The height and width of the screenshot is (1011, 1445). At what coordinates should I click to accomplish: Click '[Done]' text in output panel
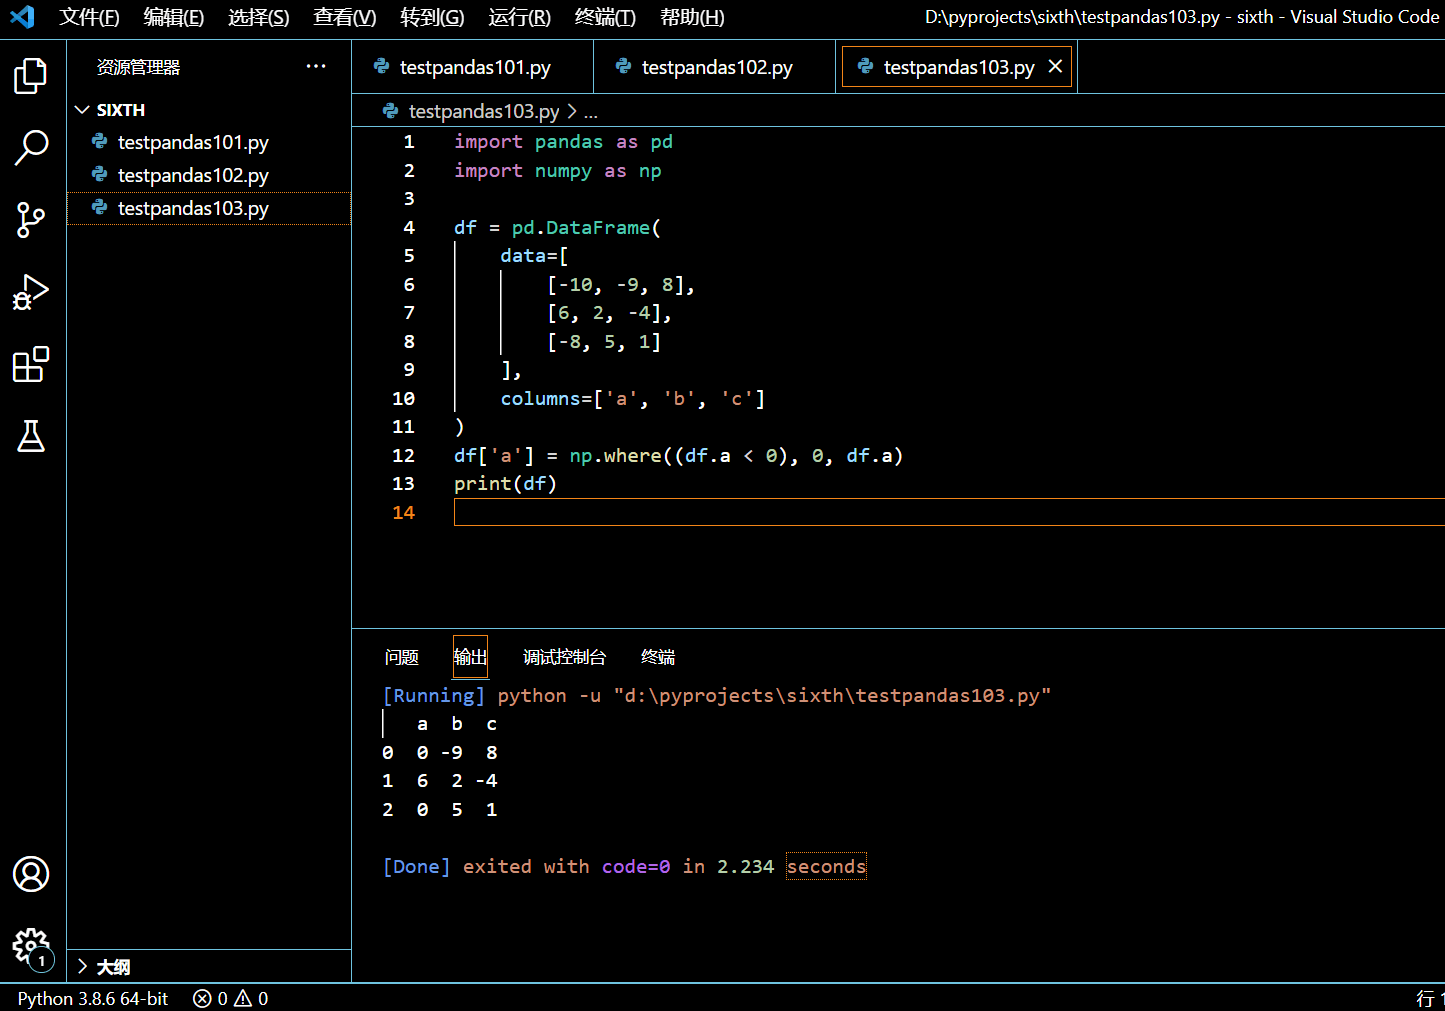[417, 866]
